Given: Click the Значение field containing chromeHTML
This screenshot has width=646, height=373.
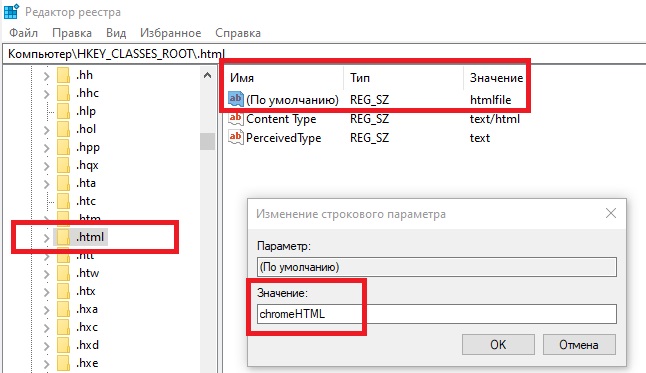Looking at the screenshot, I should coord(437,314).
